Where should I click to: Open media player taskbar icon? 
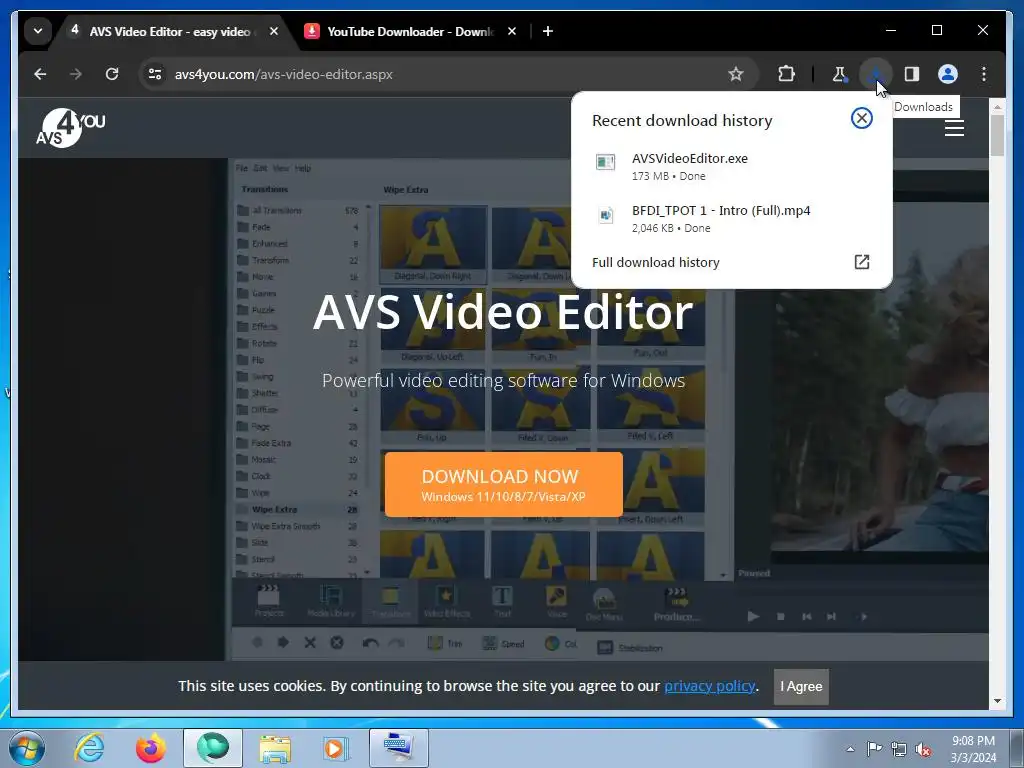pyautogui.click(x=337, y=748)
